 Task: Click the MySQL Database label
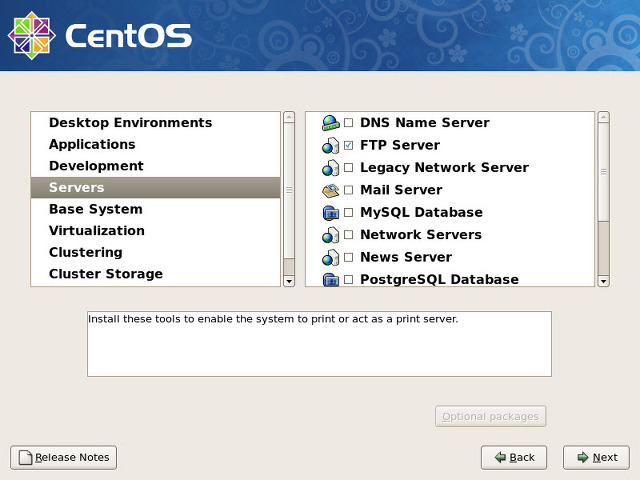pyautogui.click(x=421, y=213)
